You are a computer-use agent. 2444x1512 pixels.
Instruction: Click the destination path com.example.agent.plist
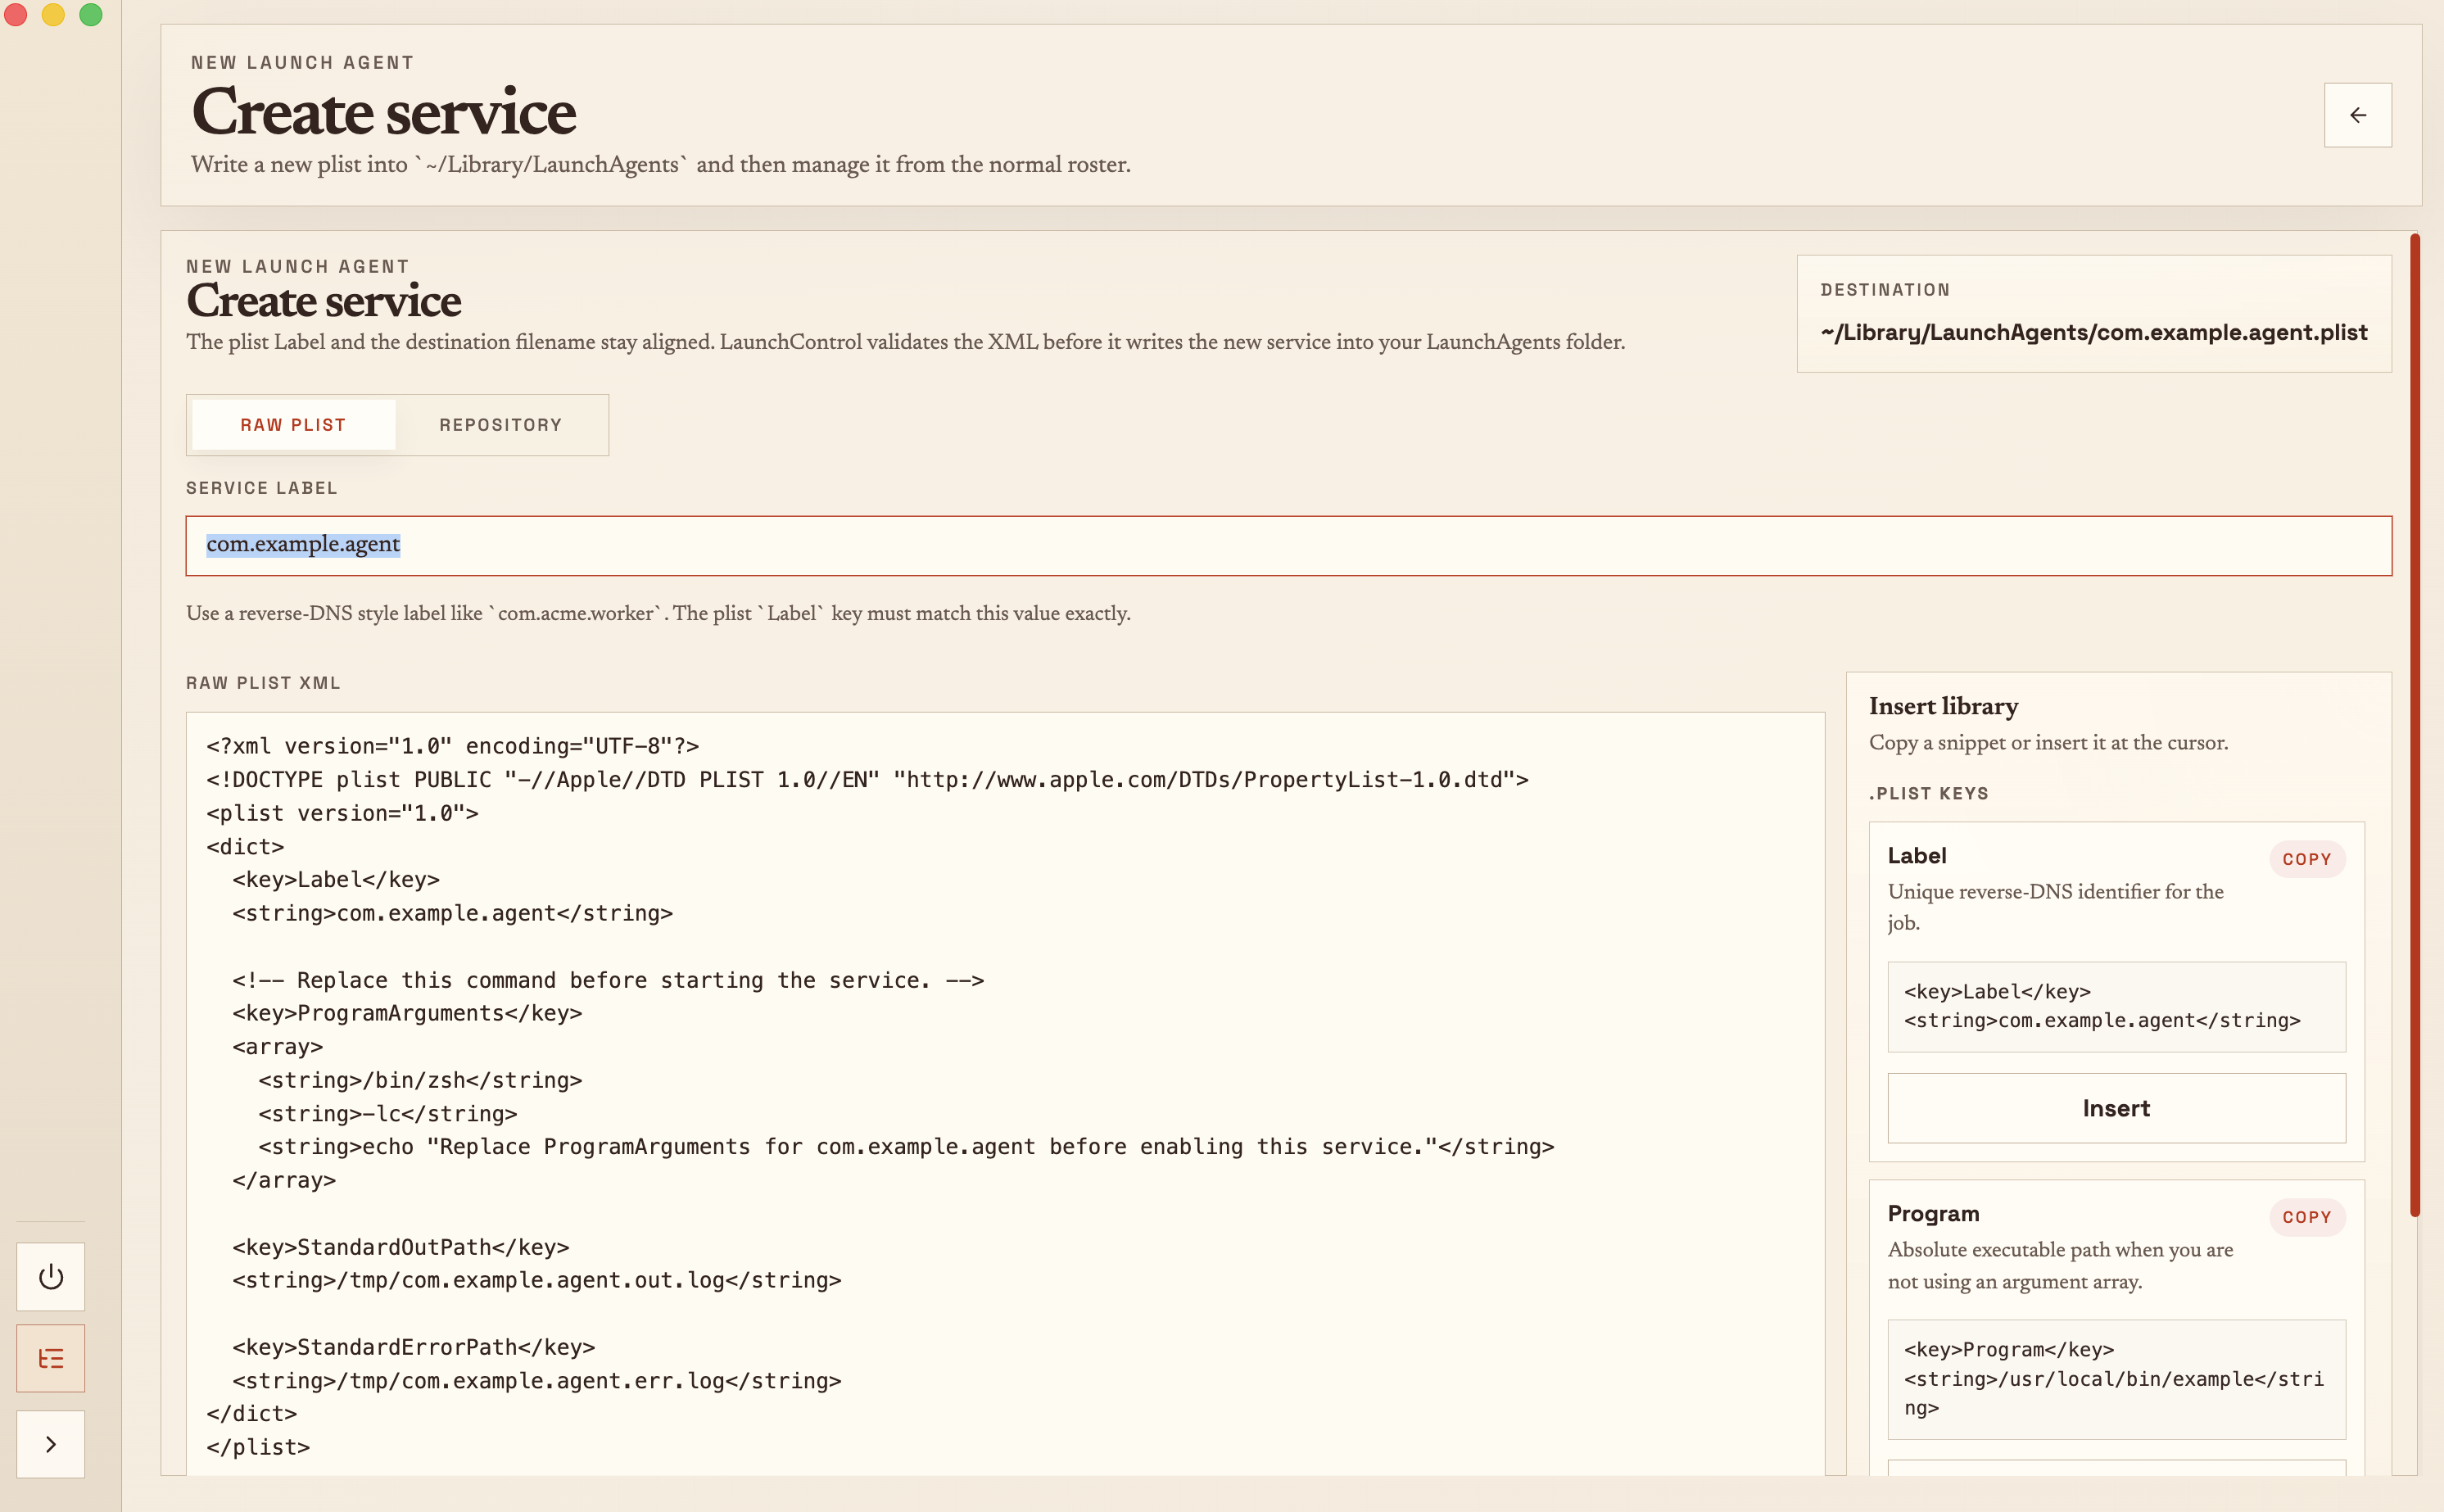pyautogui.click(x=2094, y=332)
